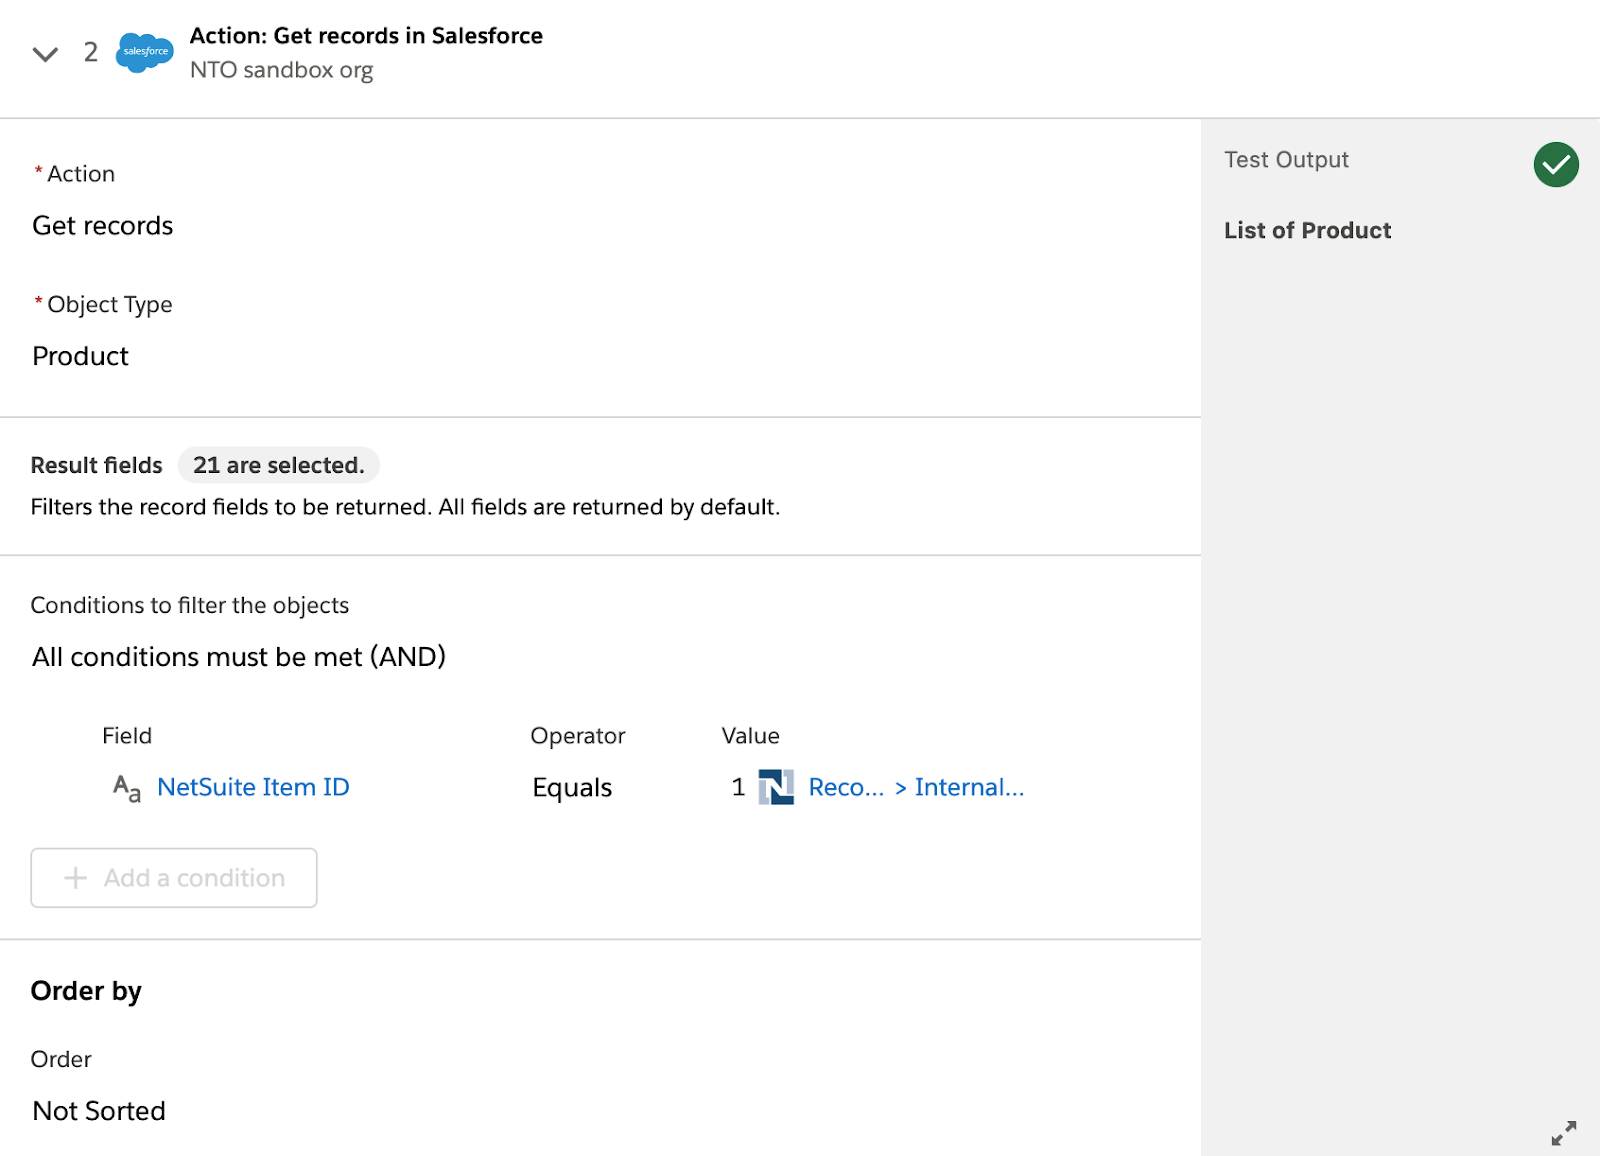Click the step number 1 beside the NetSuite value
Screen dimensions: 1600x1156
[x=738, y=788]
